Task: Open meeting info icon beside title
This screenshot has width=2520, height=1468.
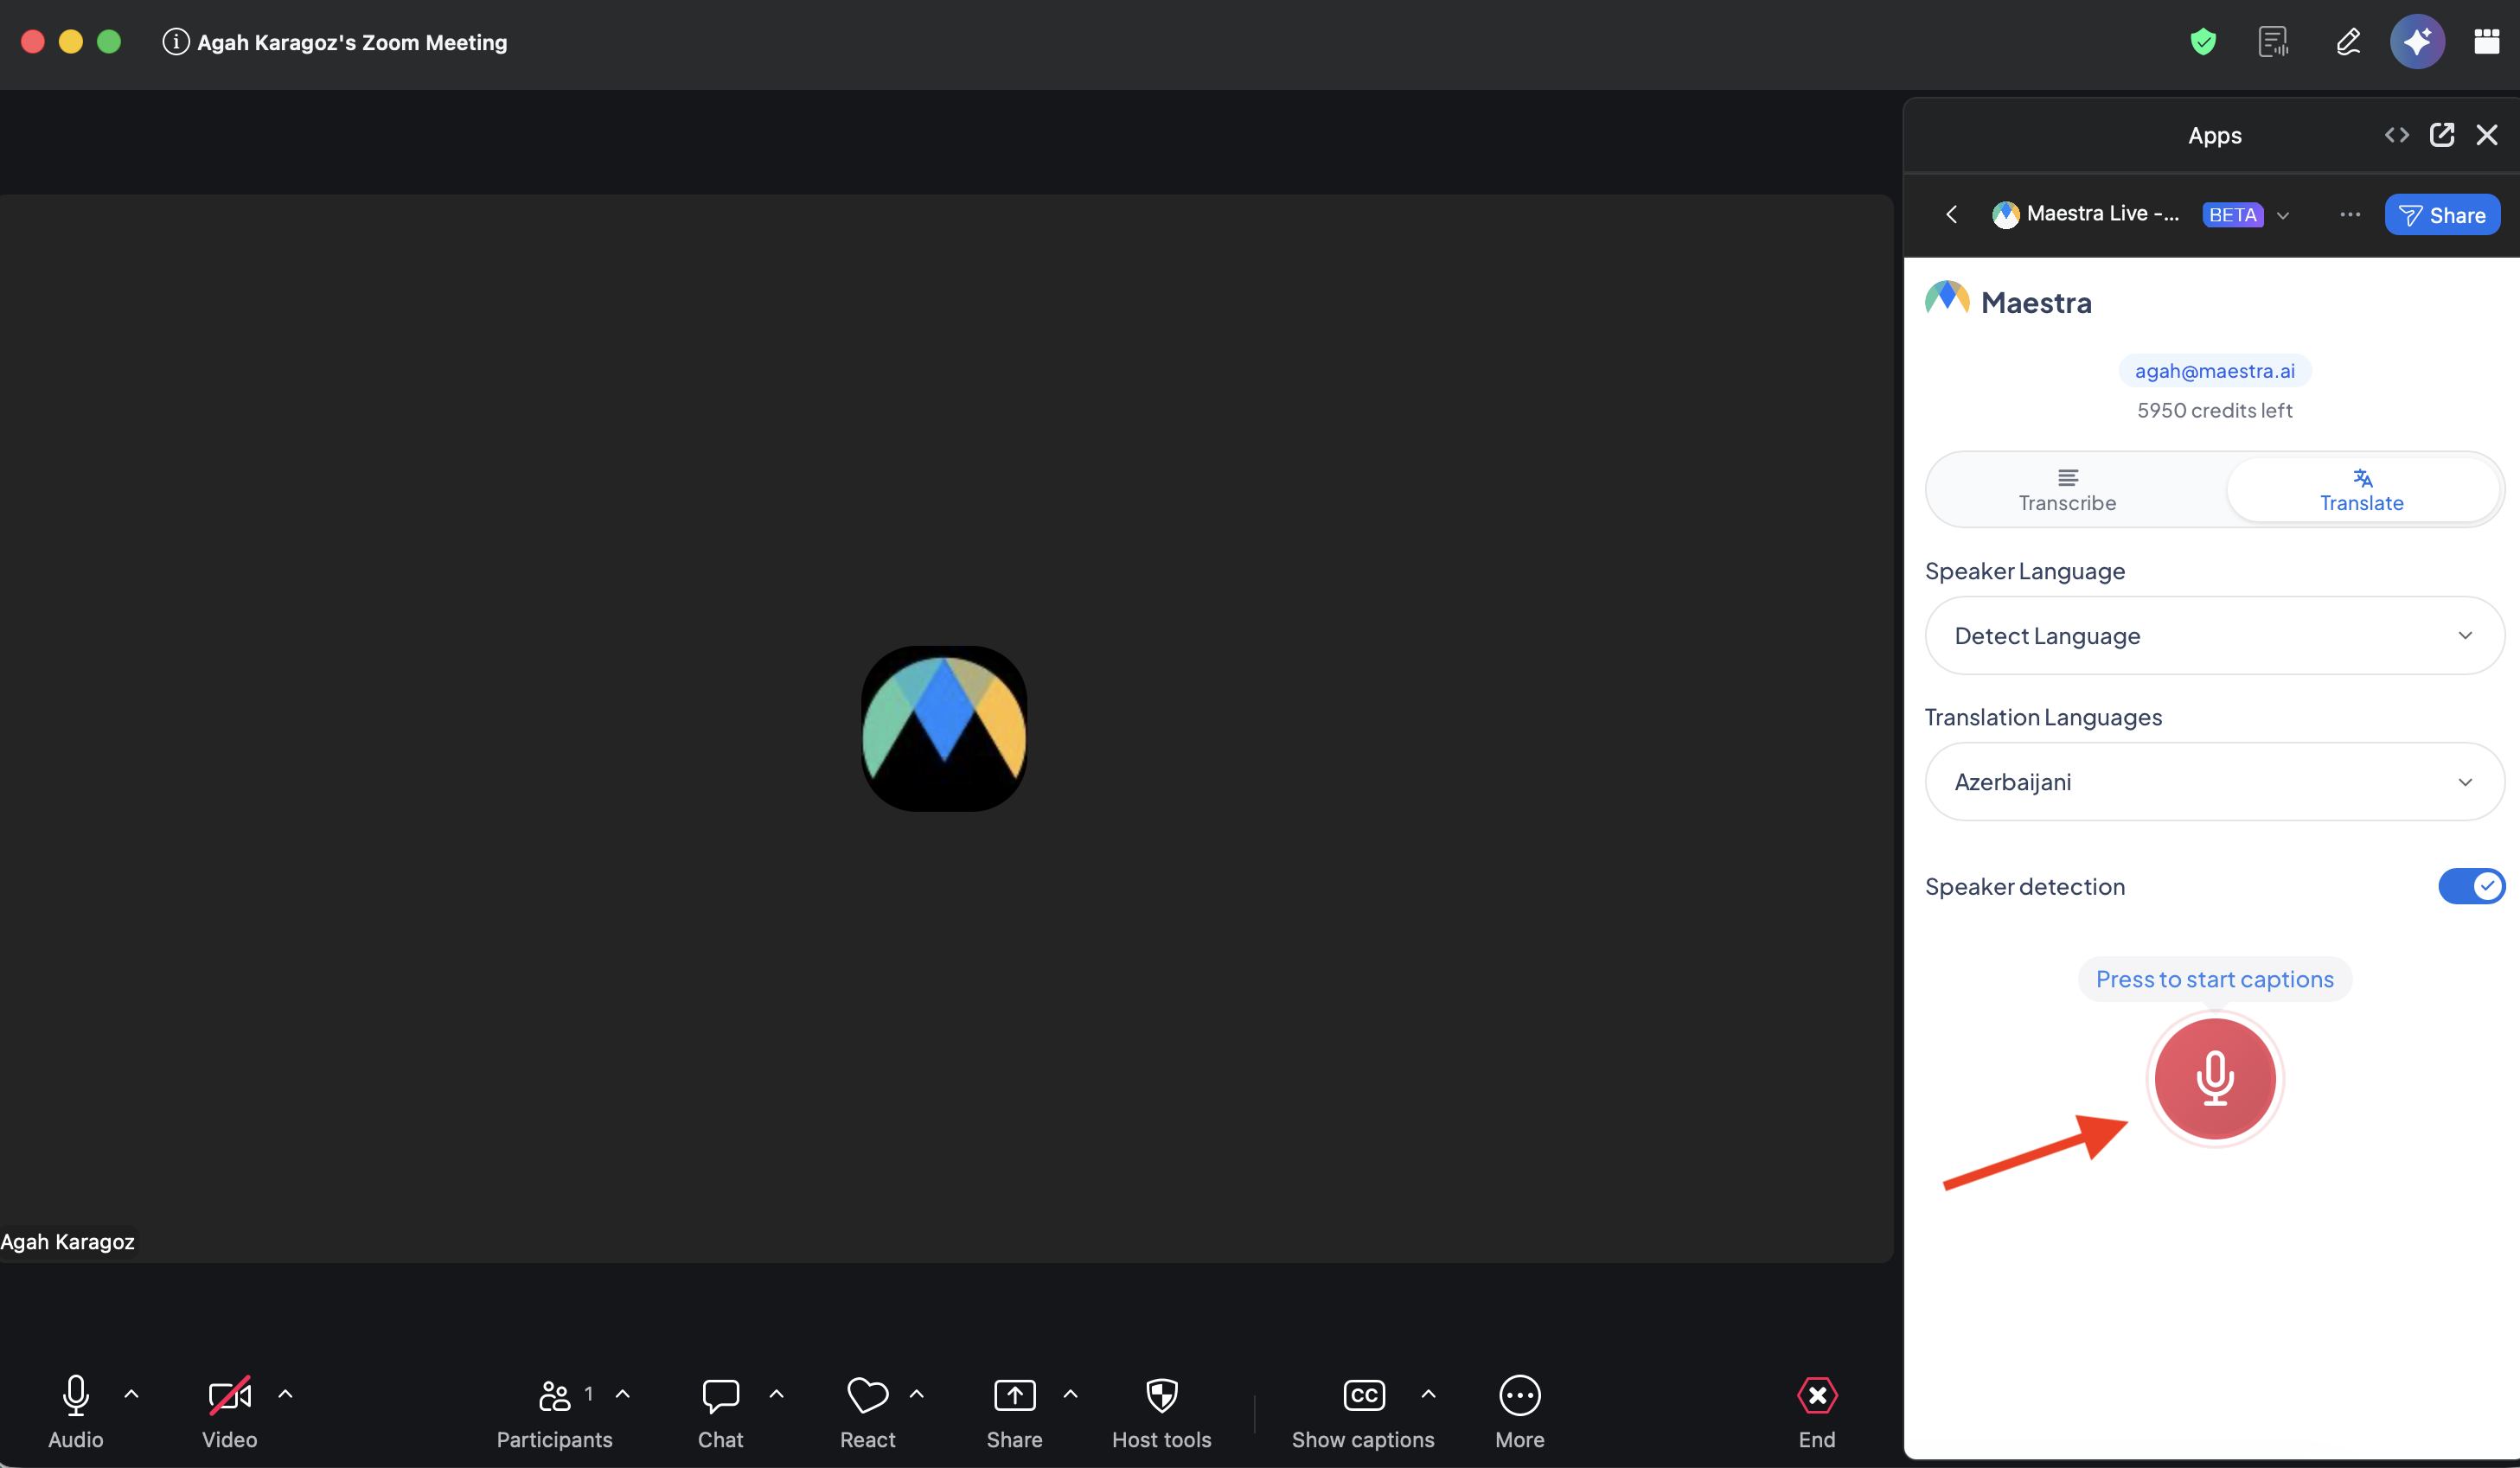Action: pyautogui.click(x=176, y=42)
